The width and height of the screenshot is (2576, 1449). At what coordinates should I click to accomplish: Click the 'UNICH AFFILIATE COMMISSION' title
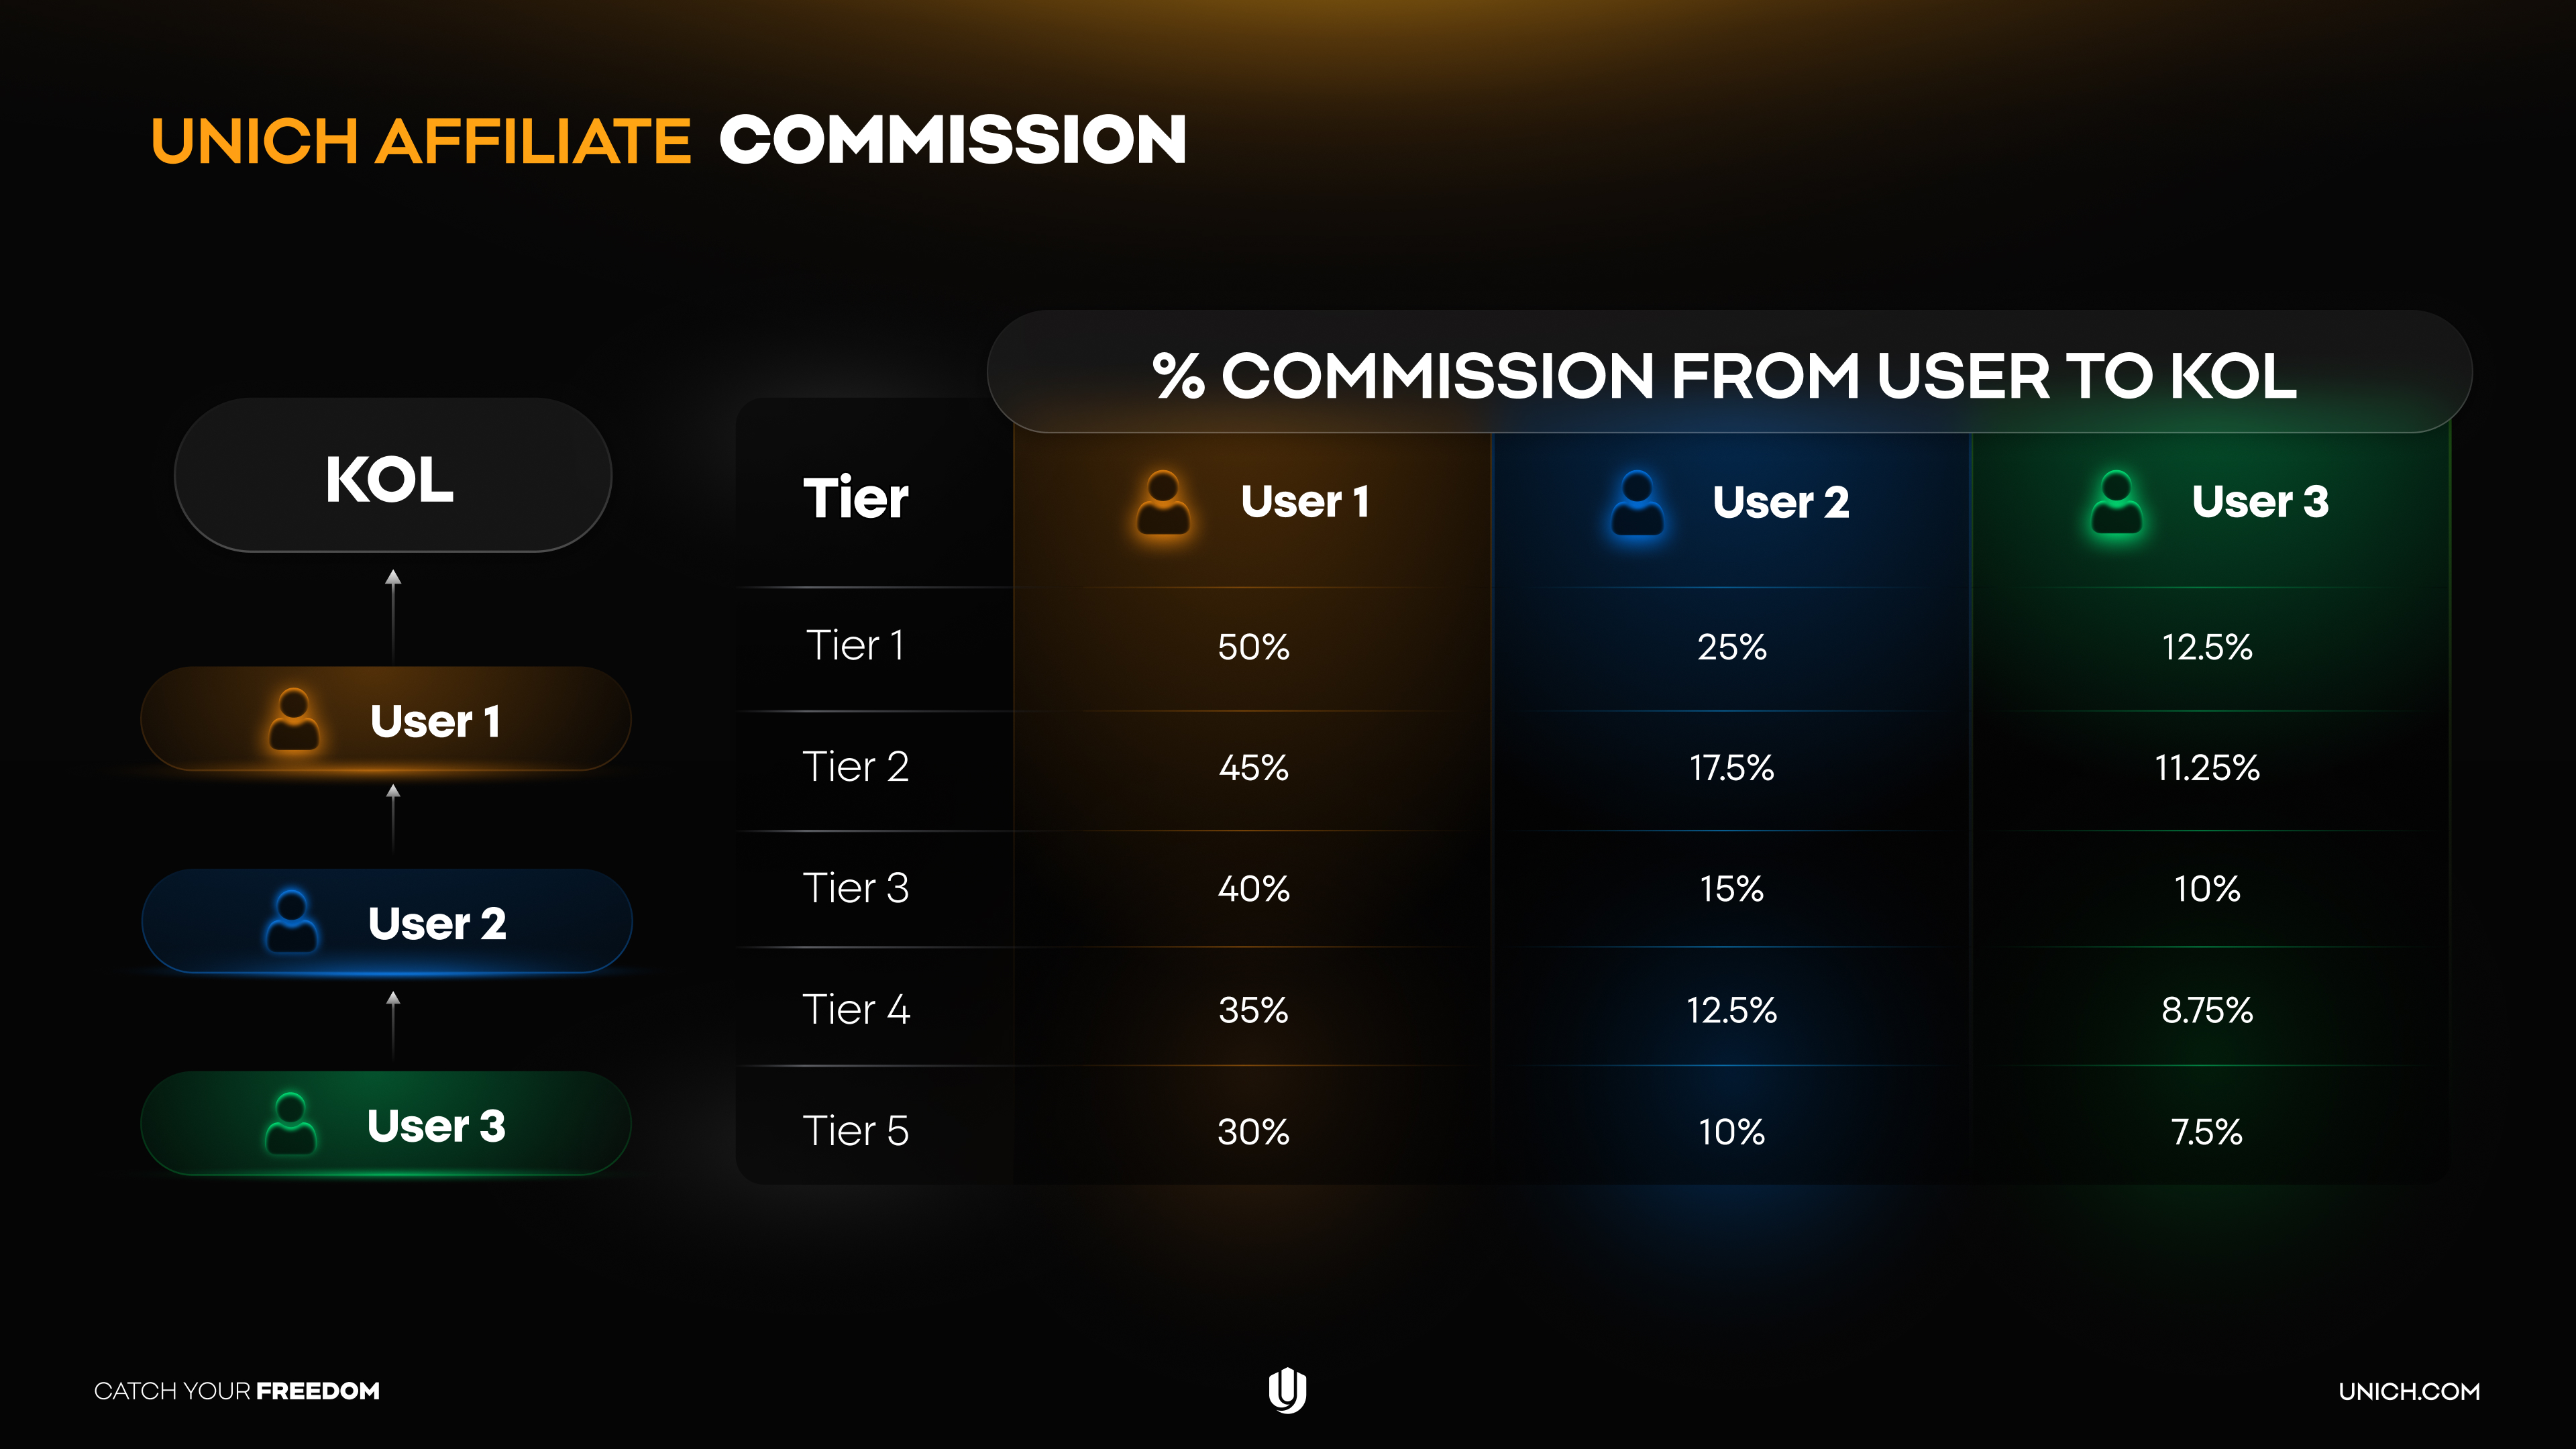(x=668, y=140)
